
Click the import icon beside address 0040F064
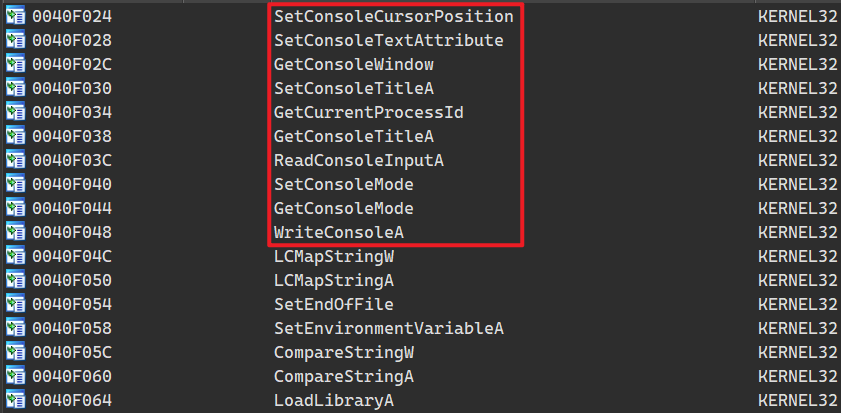[x=15, y=401]
